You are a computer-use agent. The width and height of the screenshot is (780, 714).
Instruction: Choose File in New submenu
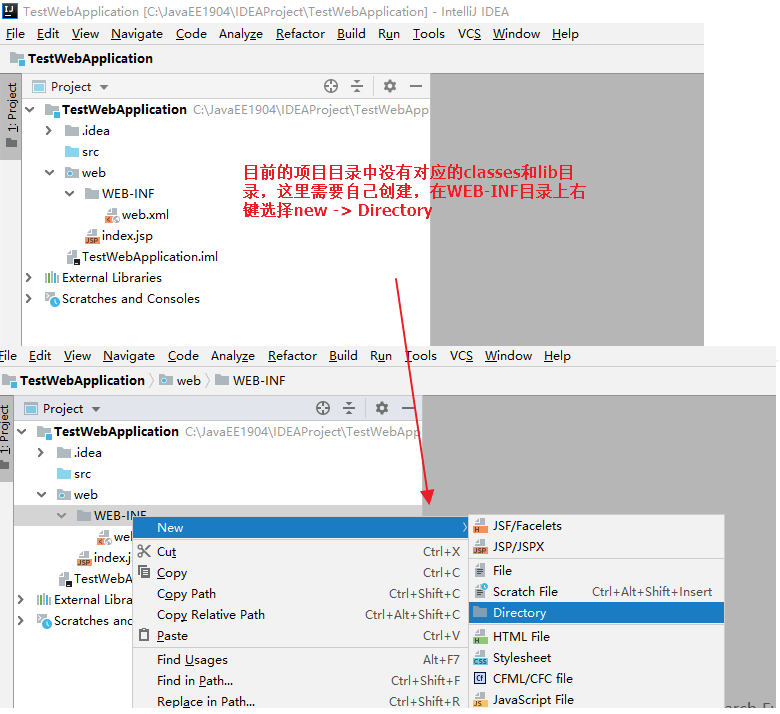596,571
